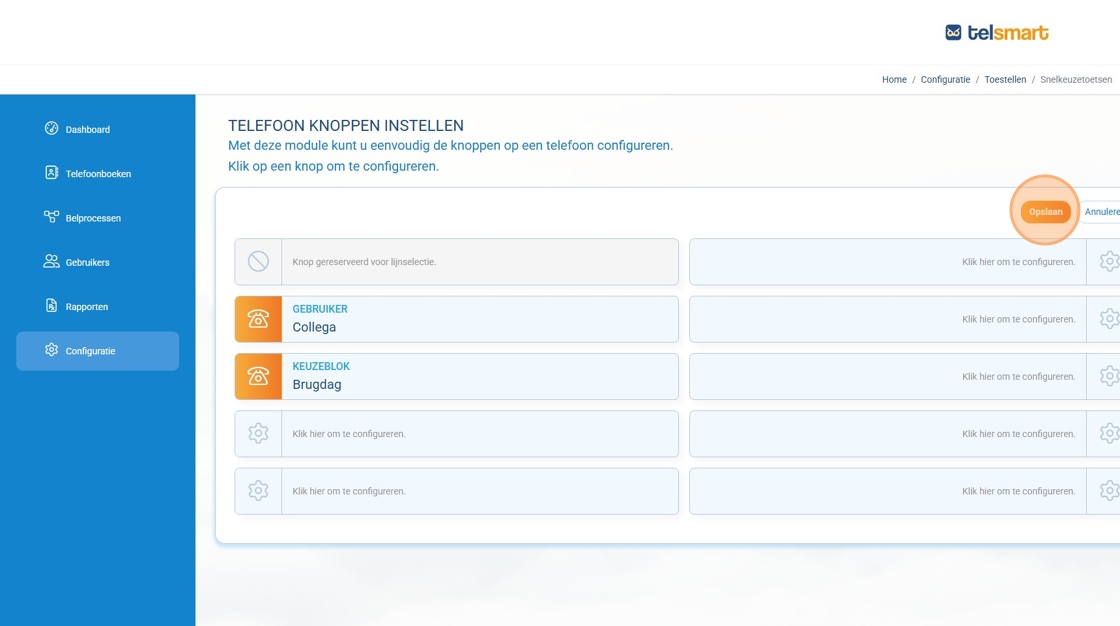Click the Dashboard gauge icon in sidebar
The height and width of the screenshot is (626, 1120).
click(52, 129)
